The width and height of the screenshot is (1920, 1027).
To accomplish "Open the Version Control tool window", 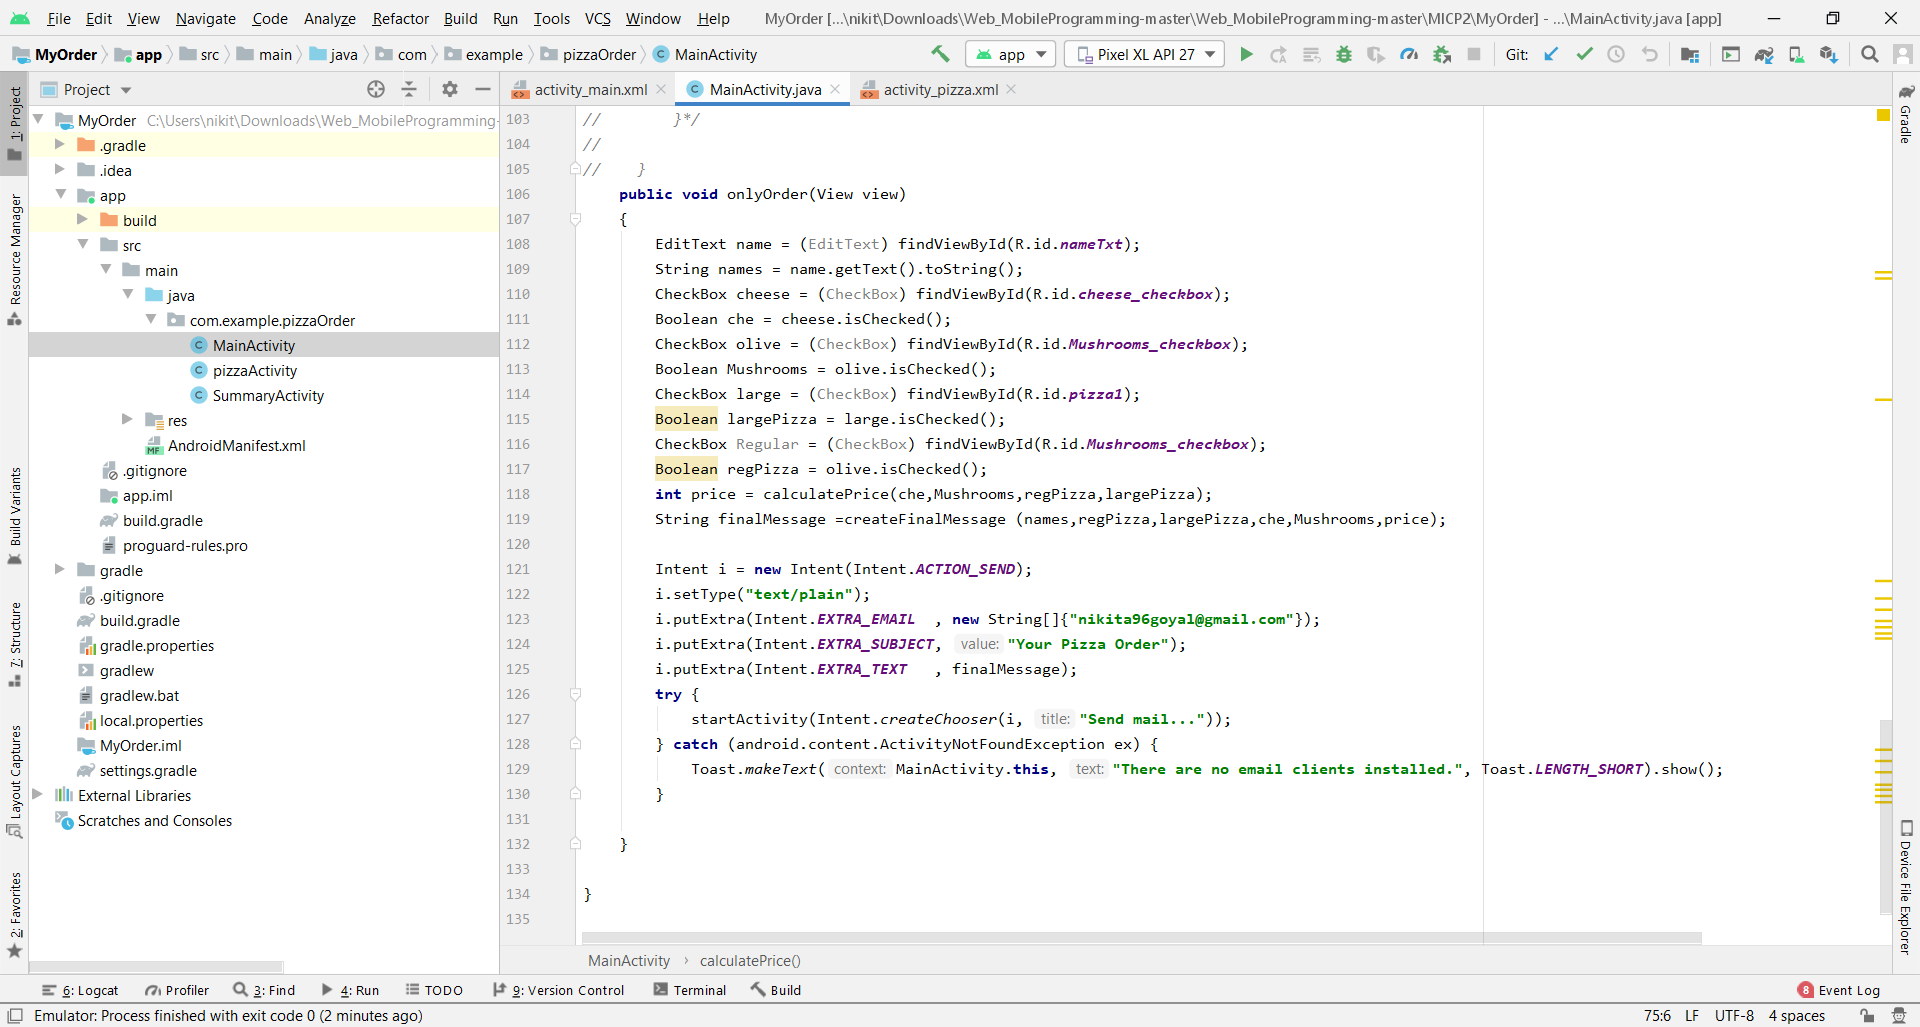I will tap(559, 990).
